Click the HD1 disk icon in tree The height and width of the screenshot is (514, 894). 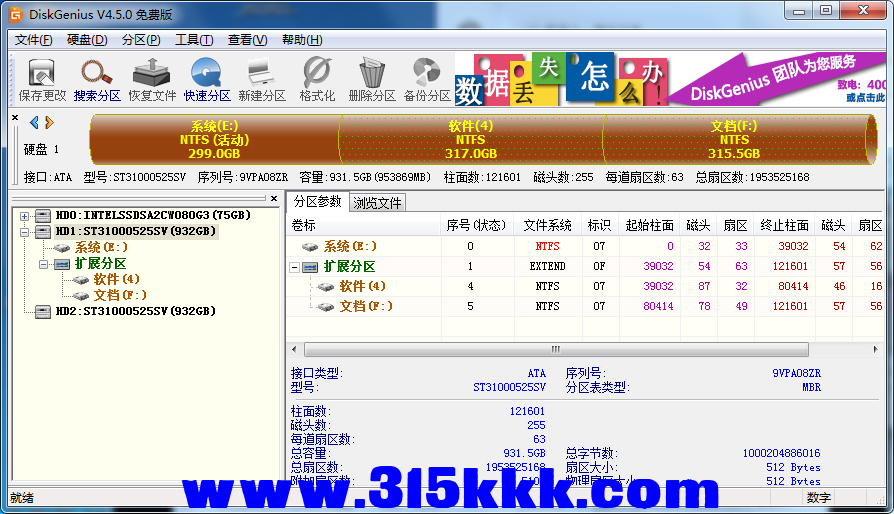(43, 231)
